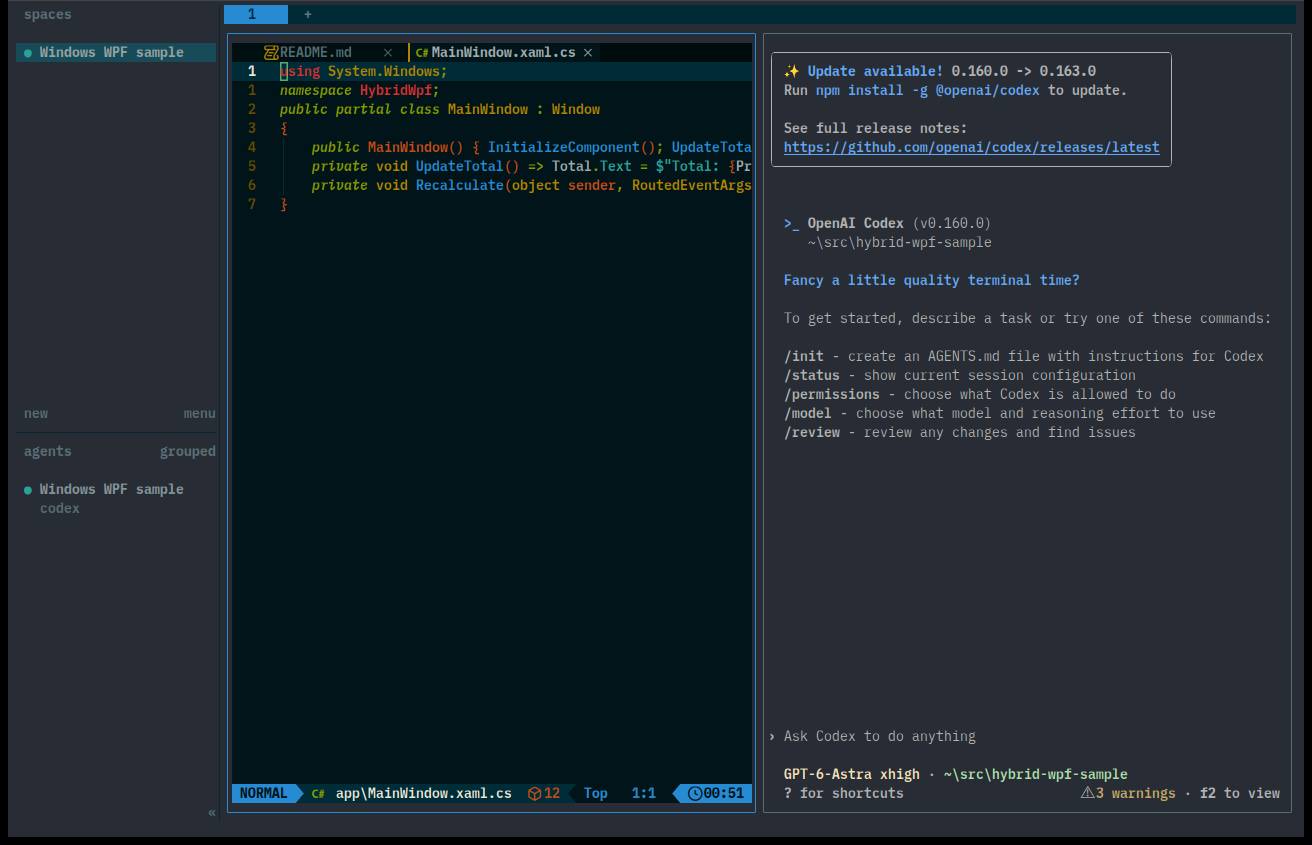This screenshot has width=1312, height=845.
Task: Click the ? for shortcuts hint
Action: point(844,793)
